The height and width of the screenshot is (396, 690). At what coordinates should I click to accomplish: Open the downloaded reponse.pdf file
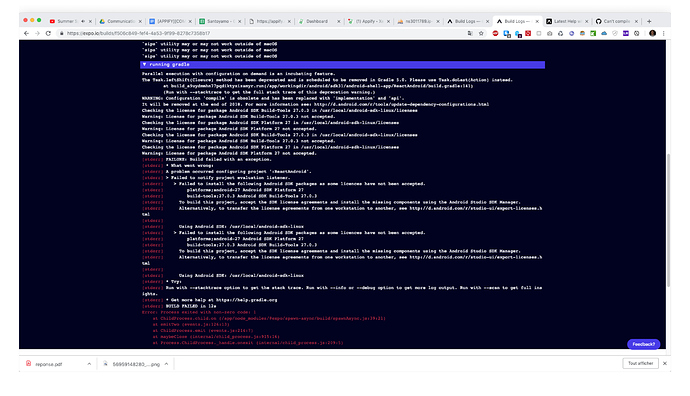point(48,364)
